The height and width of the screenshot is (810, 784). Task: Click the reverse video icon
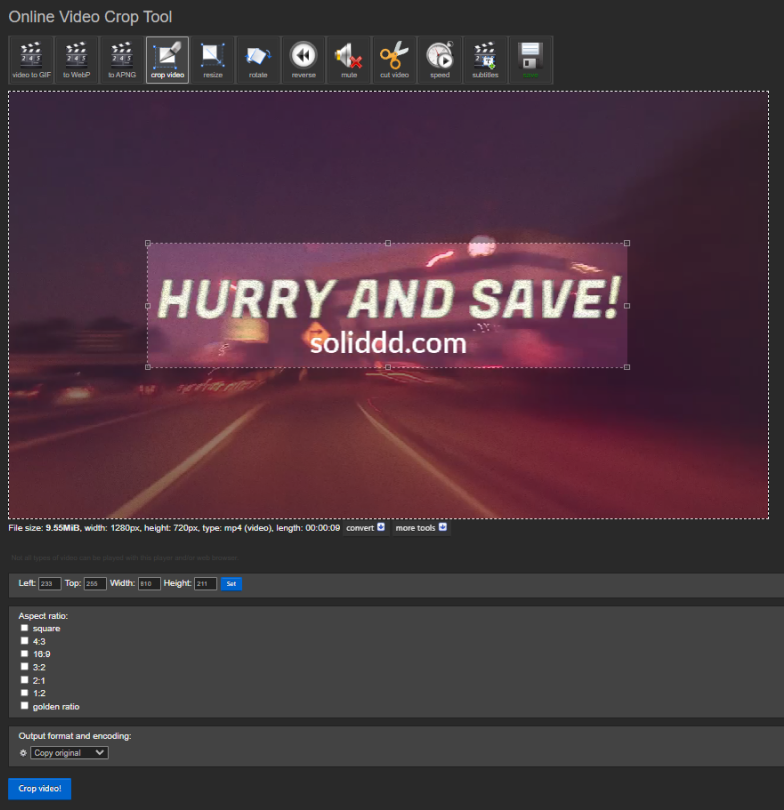[303, 60]
